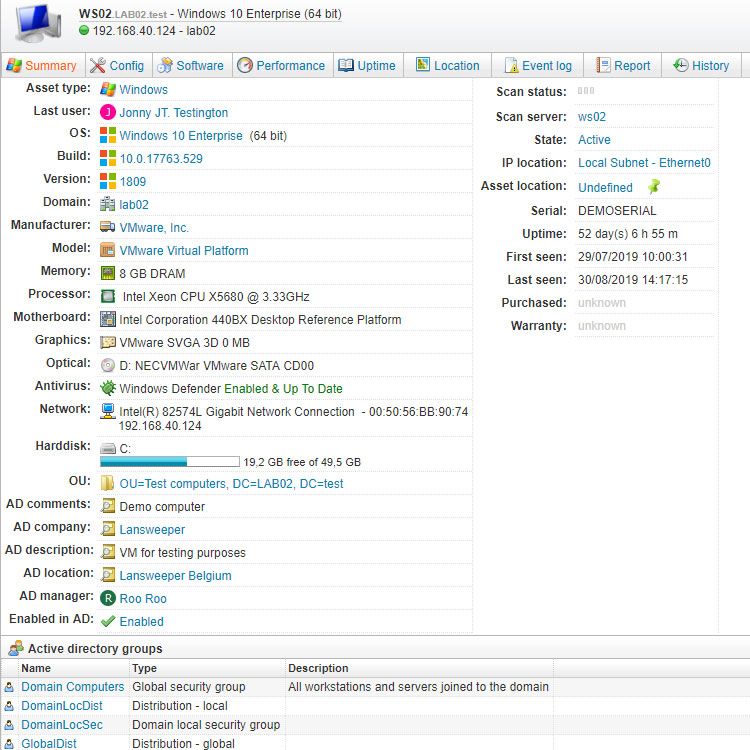Image resolution: width=750 pixels, height=750 pixels.
Task: Open the Domain Computers group
Action: [73, 686]
